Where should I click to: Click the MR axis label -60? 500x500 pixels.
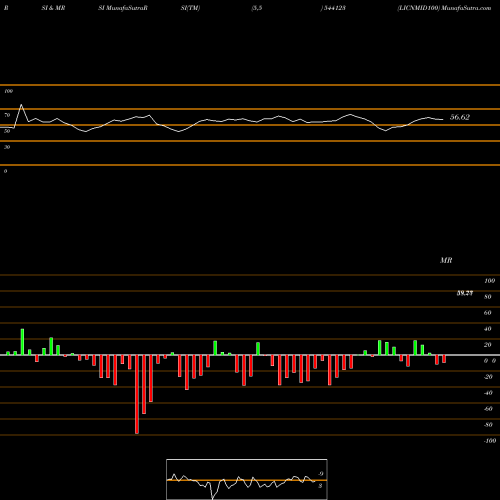point(488,409)
